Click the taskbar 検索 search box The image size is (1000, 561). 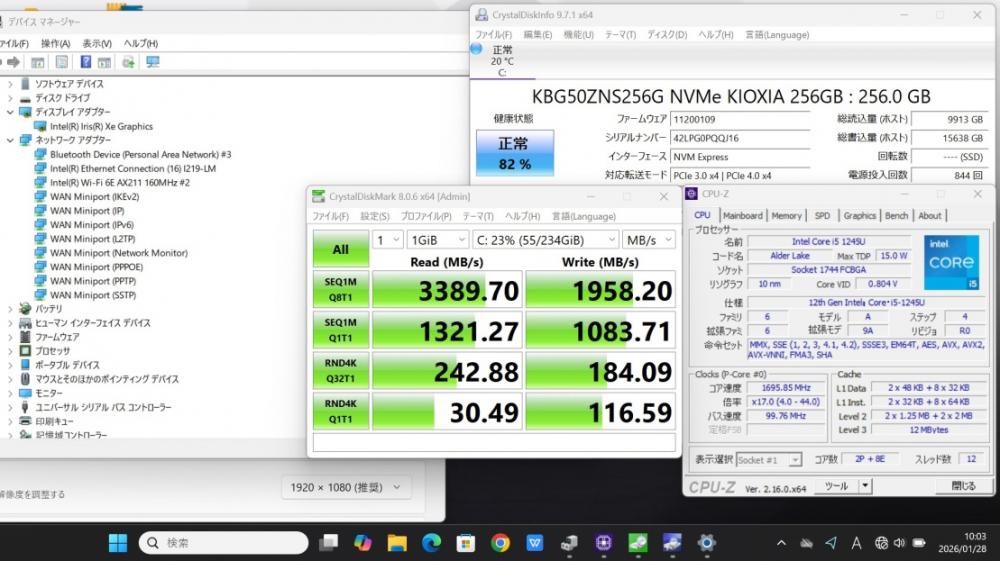coord(223,543)
